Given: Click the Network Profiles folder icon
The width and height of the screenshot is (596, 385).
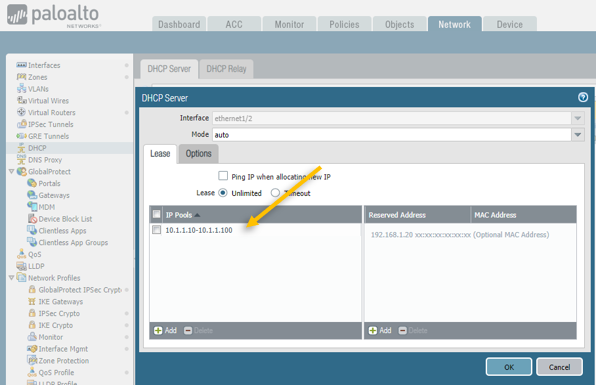Looking at the screenshot, I should pos(22,277).
